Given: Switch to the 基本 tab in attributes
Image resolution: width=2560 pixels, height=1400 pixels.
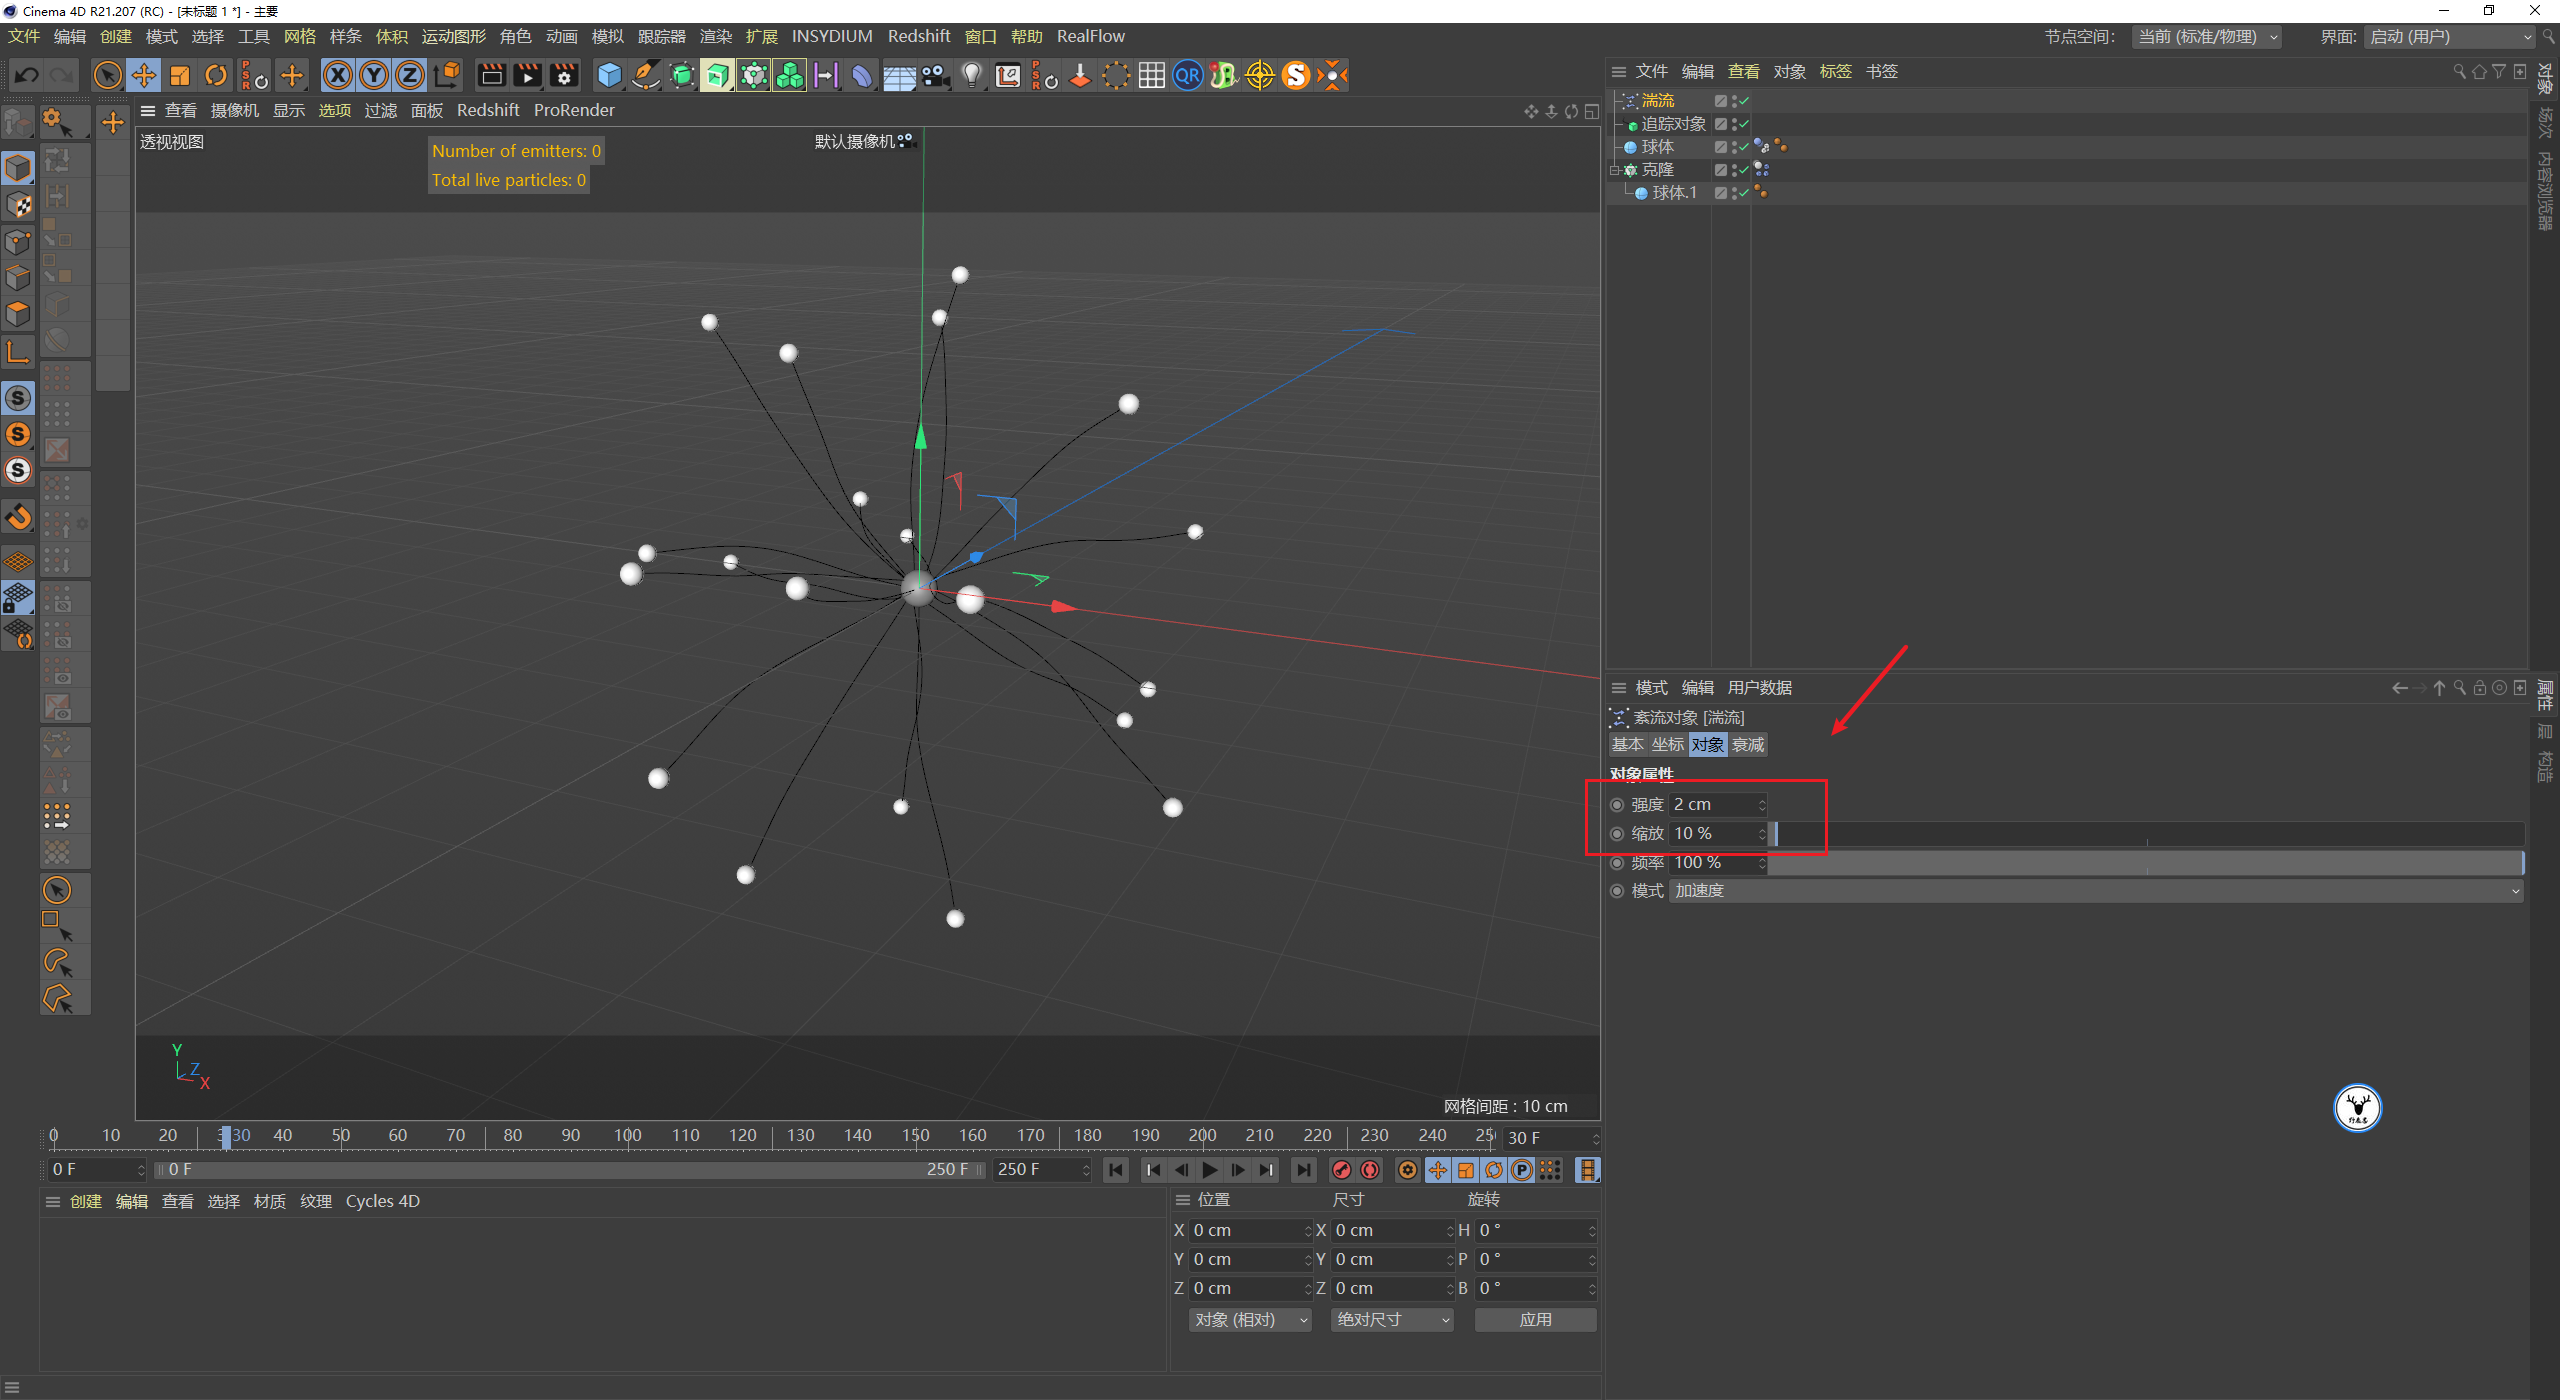Looking at the screenshot, I should (x=1627, y=745).
